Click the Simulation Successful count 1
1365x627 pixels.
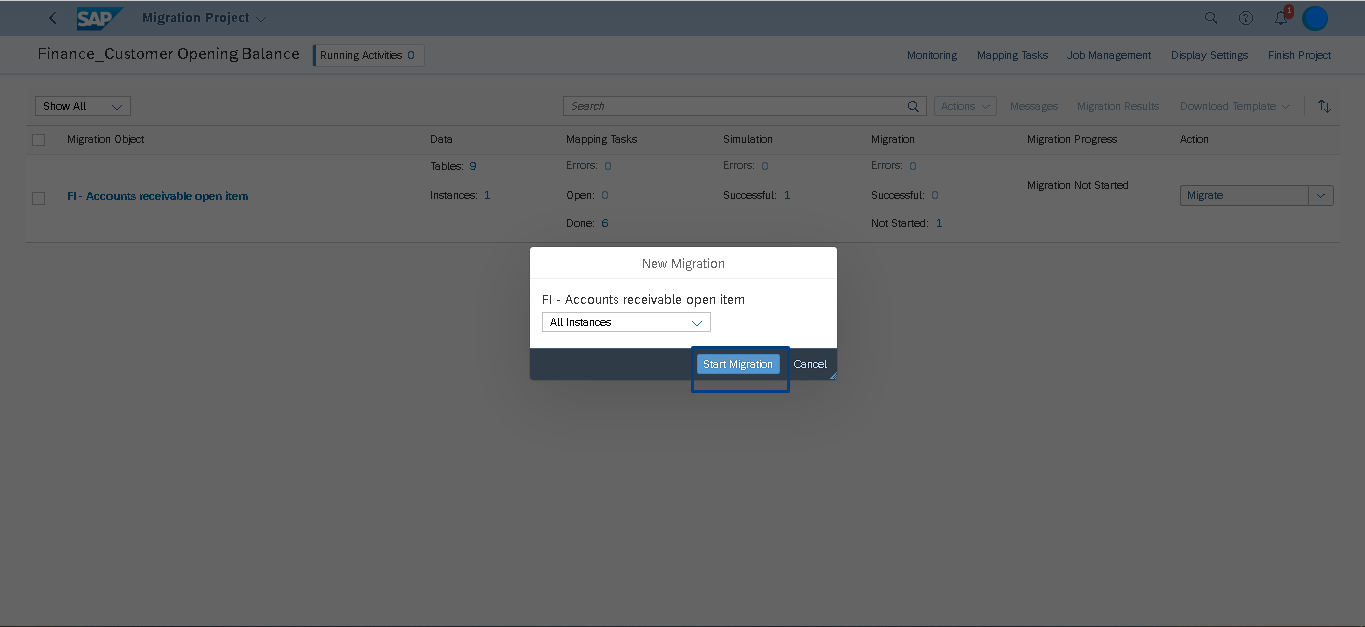coord(787,195)
